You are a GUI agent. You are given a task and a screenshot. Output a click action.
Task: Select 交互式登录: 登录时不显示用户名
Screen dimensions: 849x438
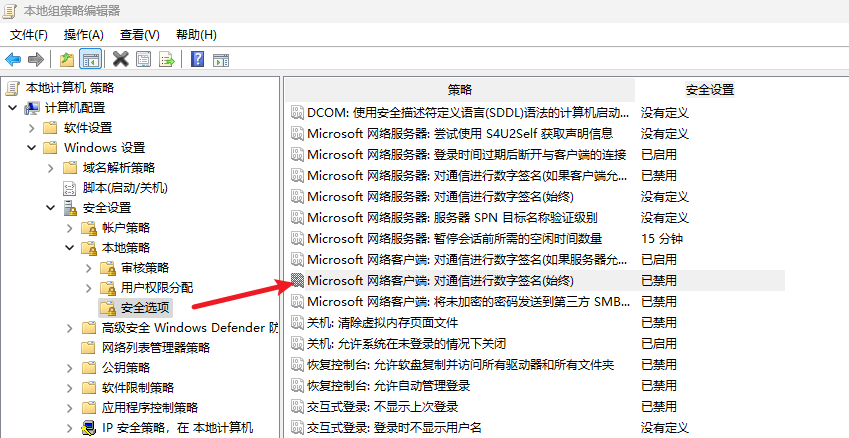coord(394,428)
